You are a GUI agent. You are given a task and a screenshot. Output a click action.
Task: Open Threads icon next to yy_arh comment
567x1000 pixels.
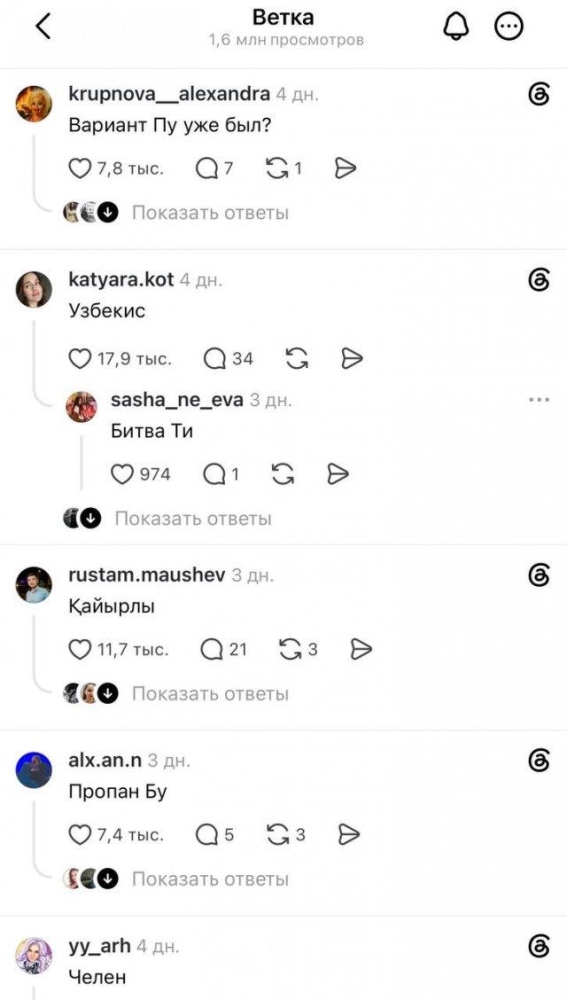[x=540, y=948]
